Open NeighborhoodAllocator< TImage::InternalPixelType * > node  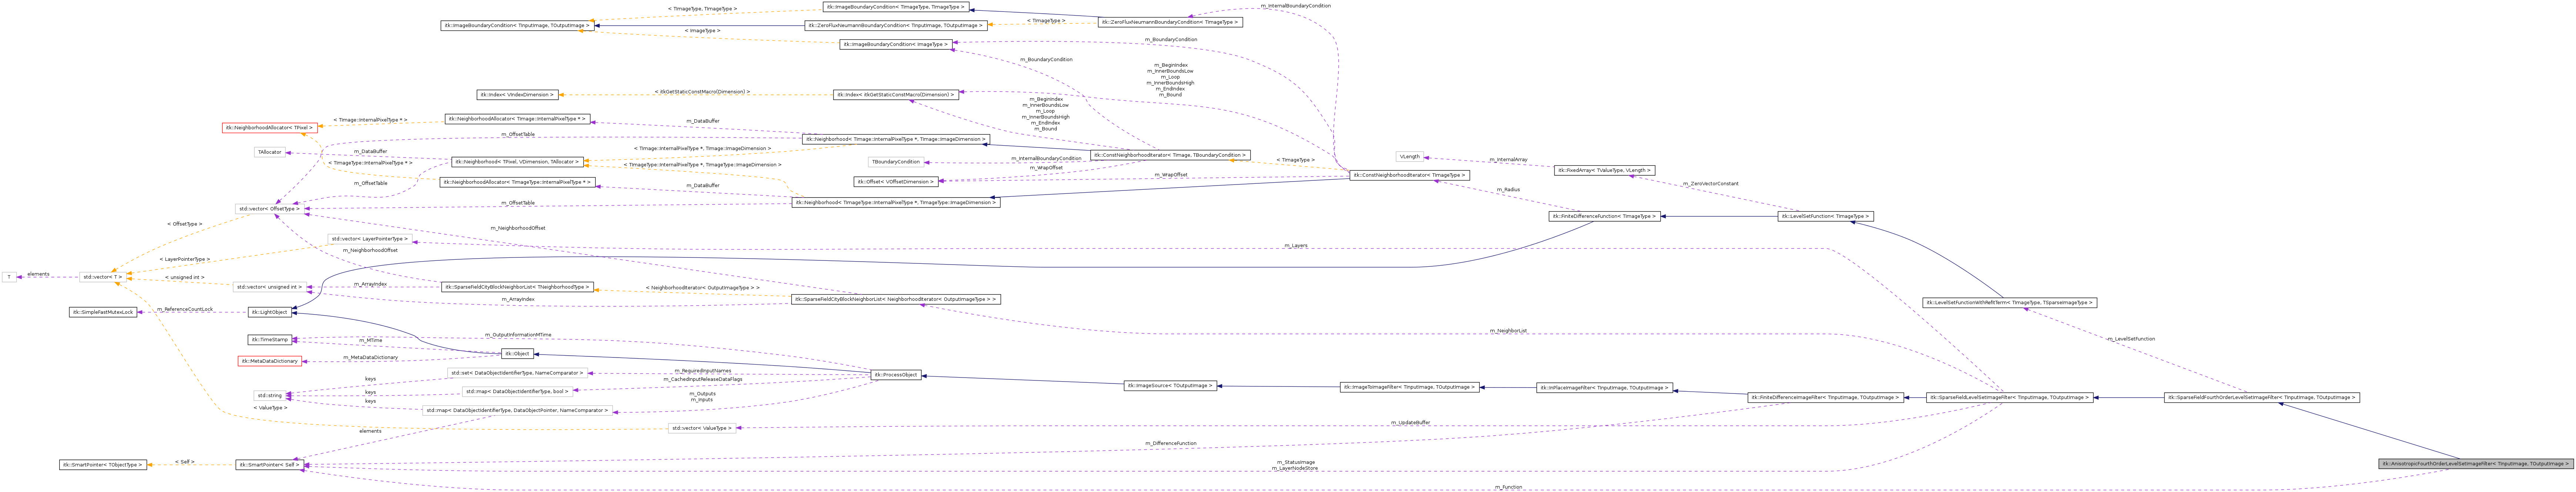coord(517,119)
